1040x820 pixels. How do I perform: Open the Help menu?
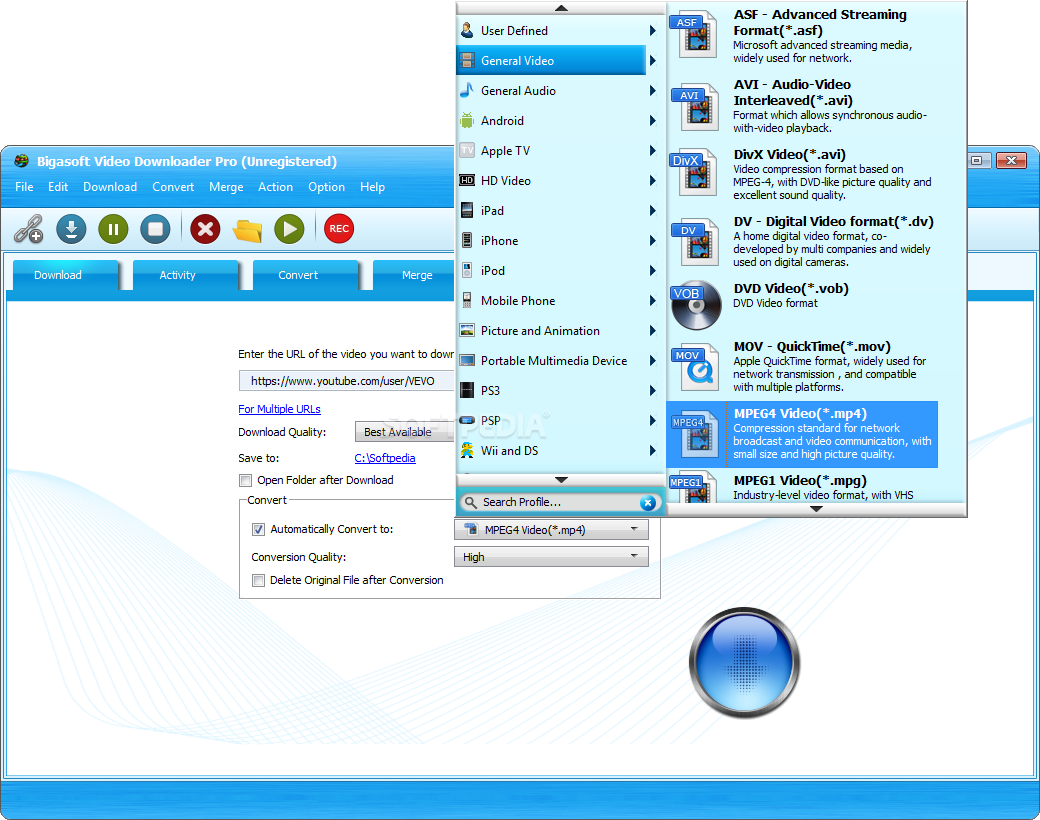[372, 187]
